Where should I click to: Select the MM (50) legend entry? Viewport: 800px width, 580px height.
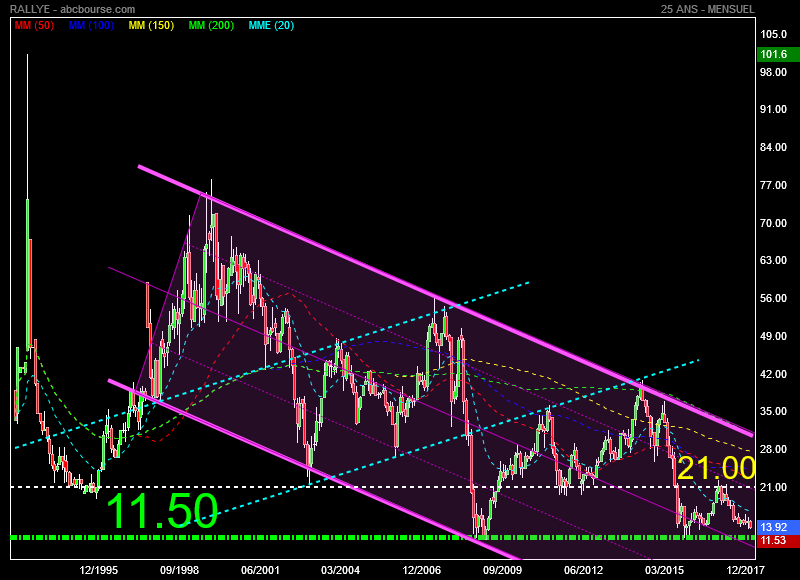coord(34,25)
